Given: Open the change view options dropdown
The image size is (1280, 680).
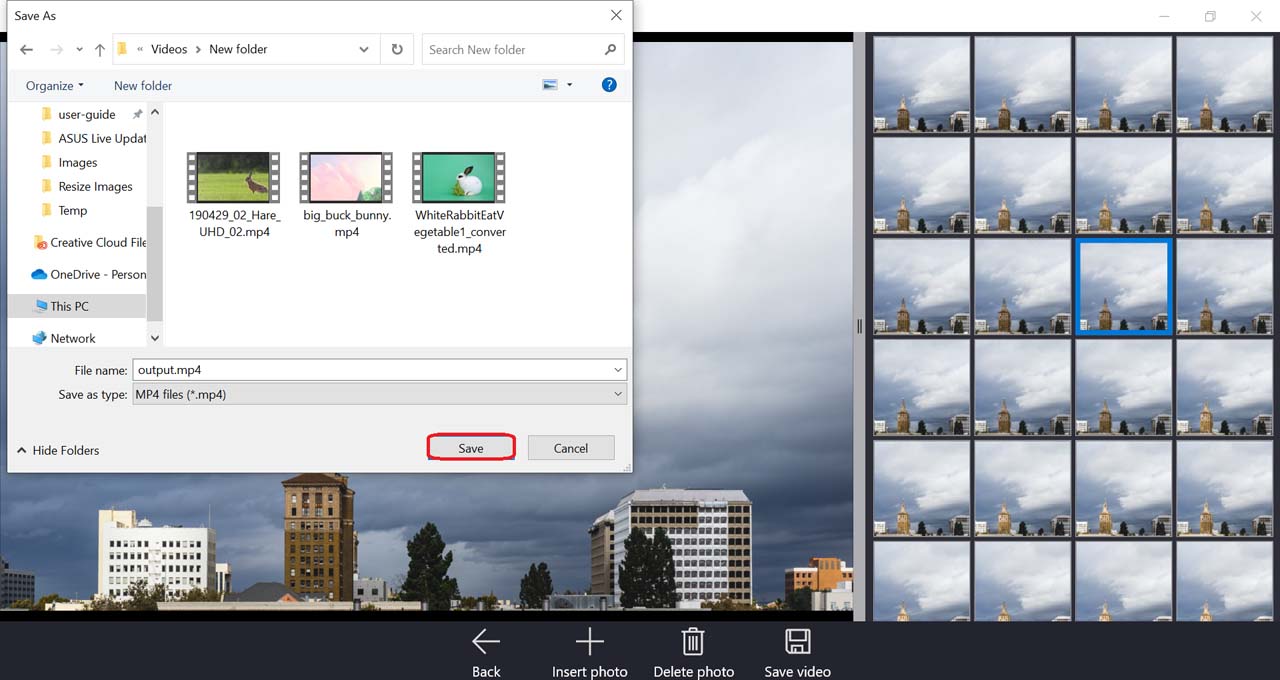Looking at the screenshot, I should click(x=570, y=86).
